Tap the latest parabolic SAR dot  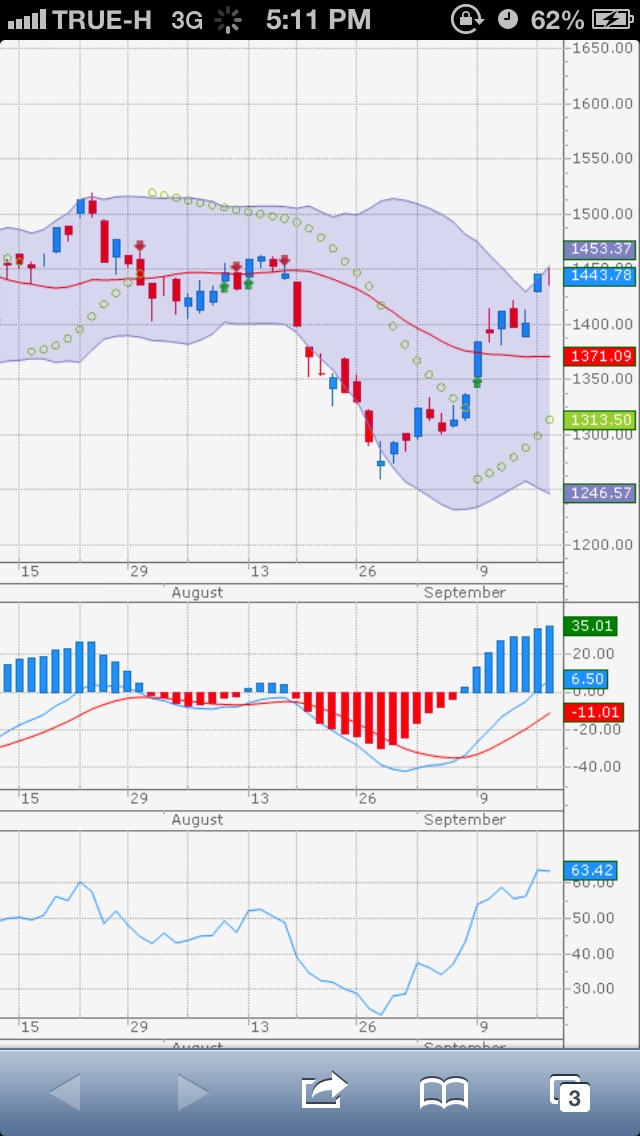click(x=549, y=419)
